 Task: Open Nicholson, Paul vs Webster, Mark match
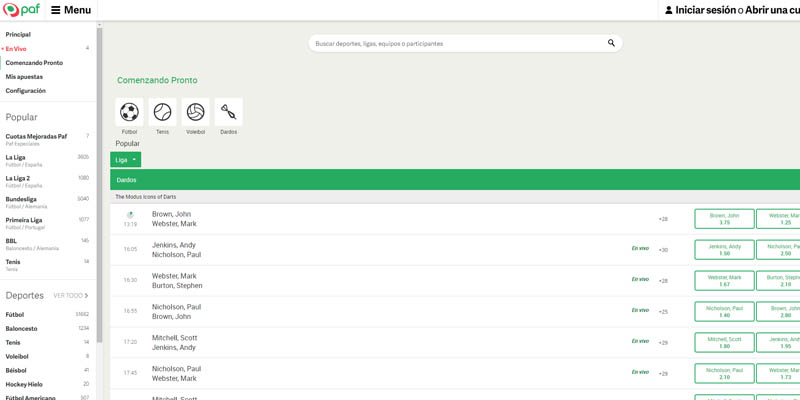(177, 373)
